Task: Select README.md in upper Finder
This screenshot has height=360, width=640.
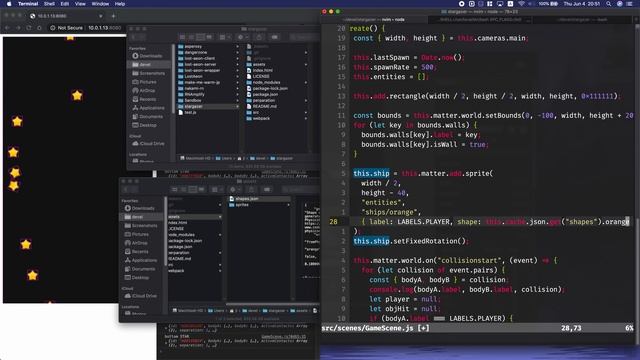Action: coord(262,107)
